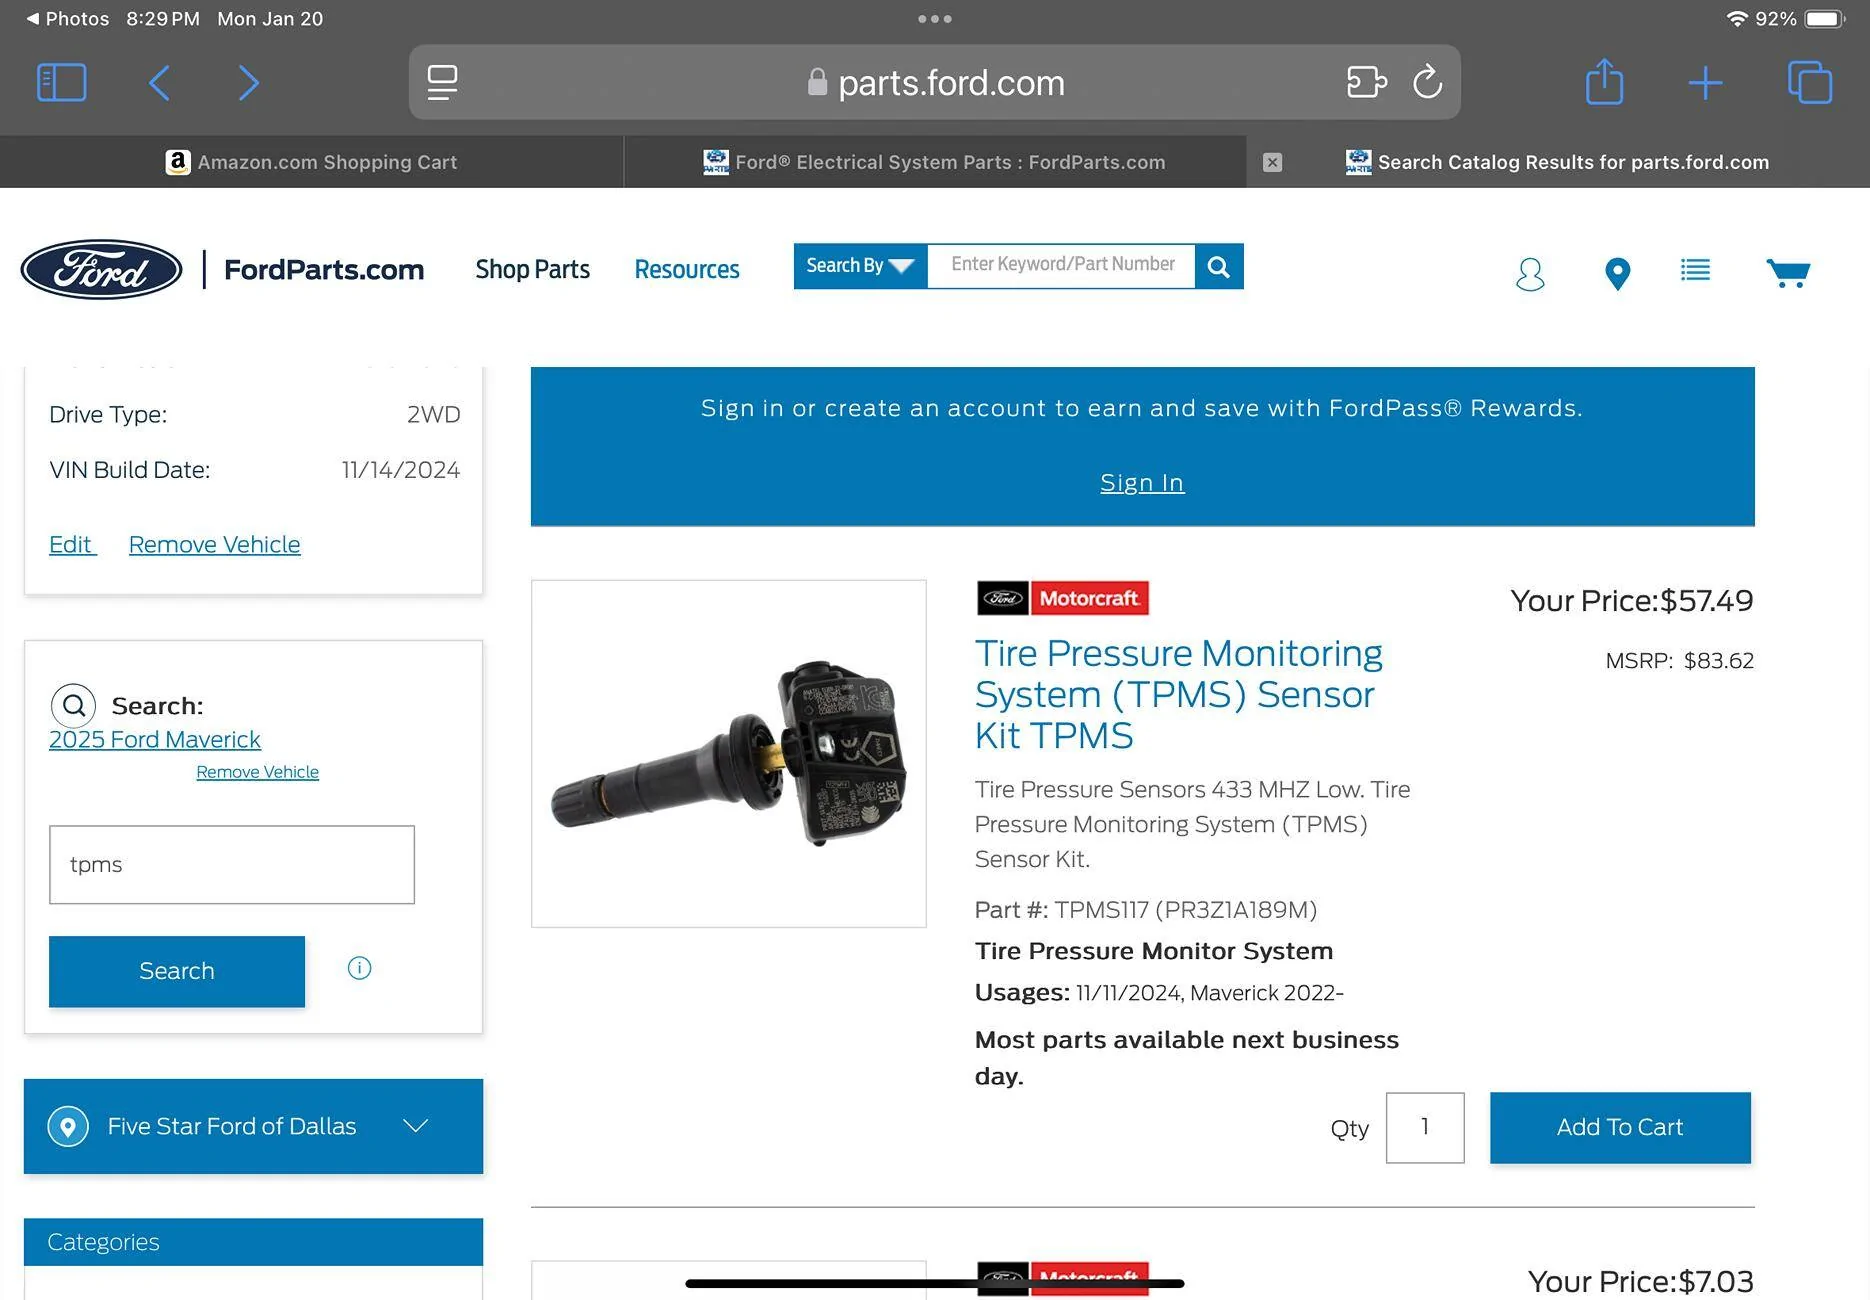Close the Search Catalog Results tab

1272,162
